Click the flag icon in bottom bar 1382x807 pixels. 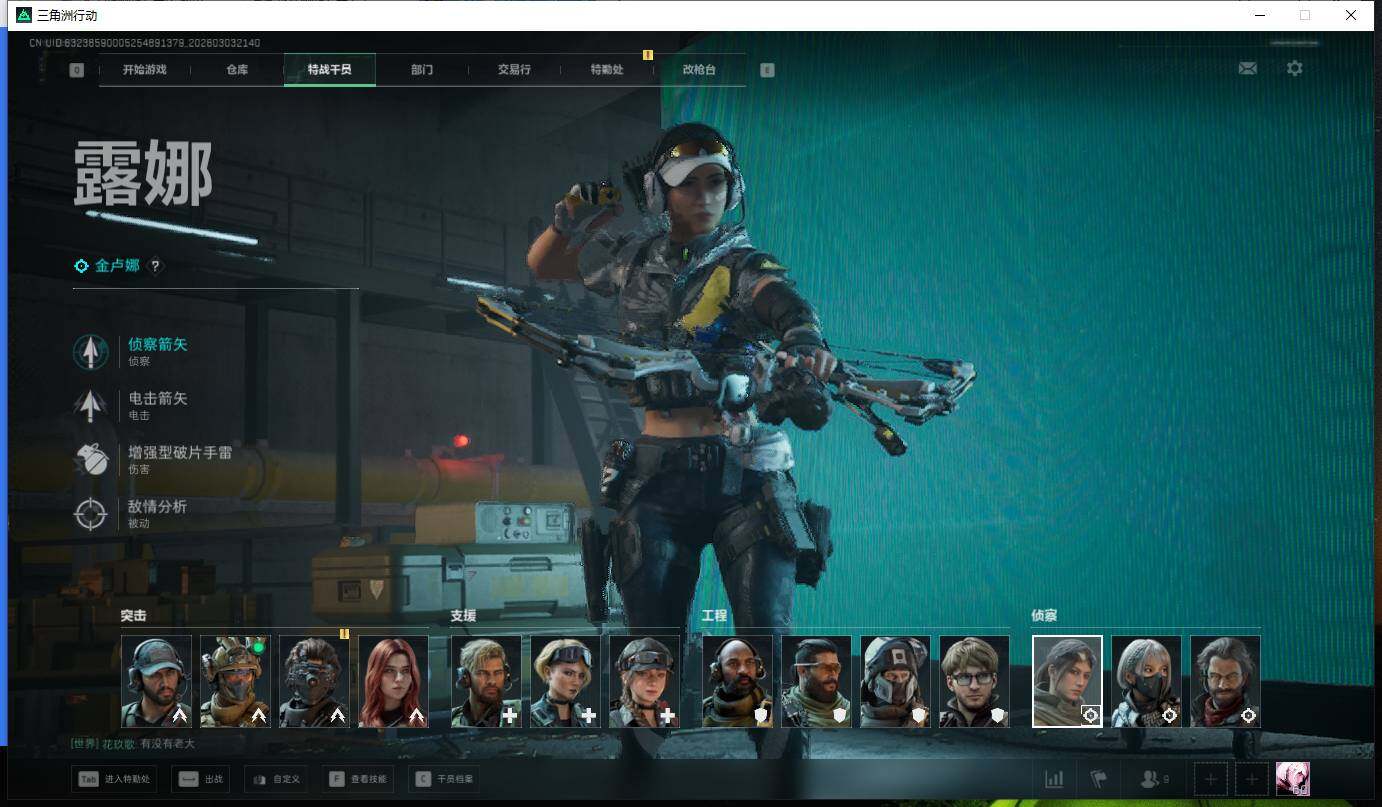pyautogui.click(x=1099, y=779)
